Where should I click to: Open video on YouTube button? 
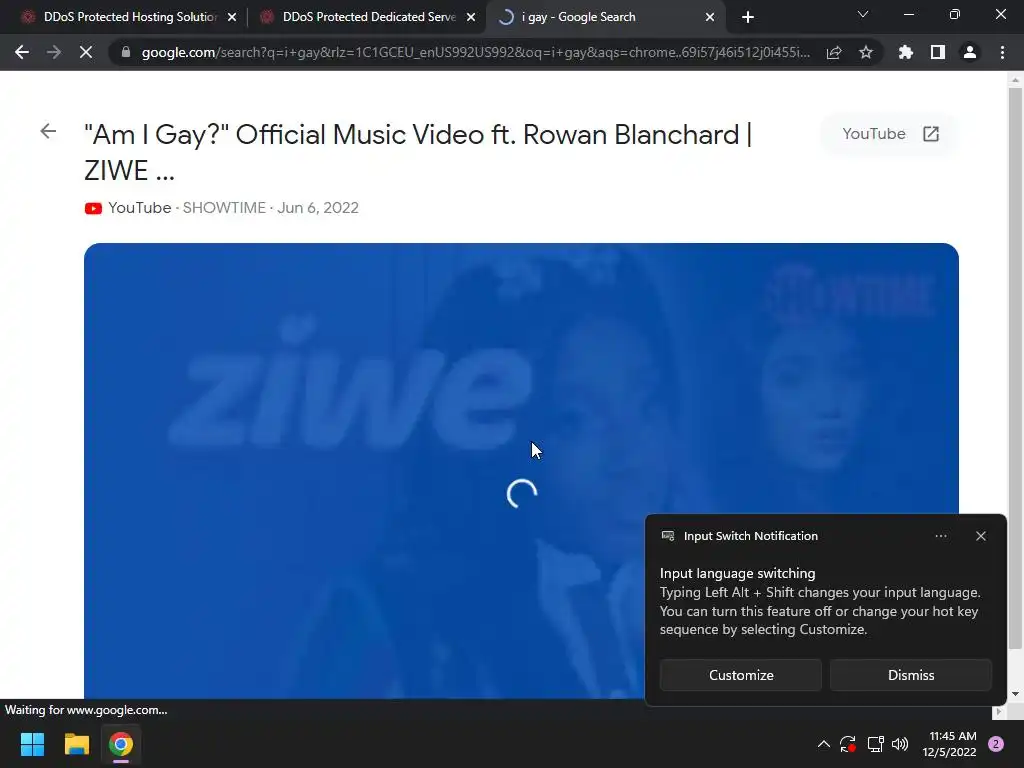[890, 134]
